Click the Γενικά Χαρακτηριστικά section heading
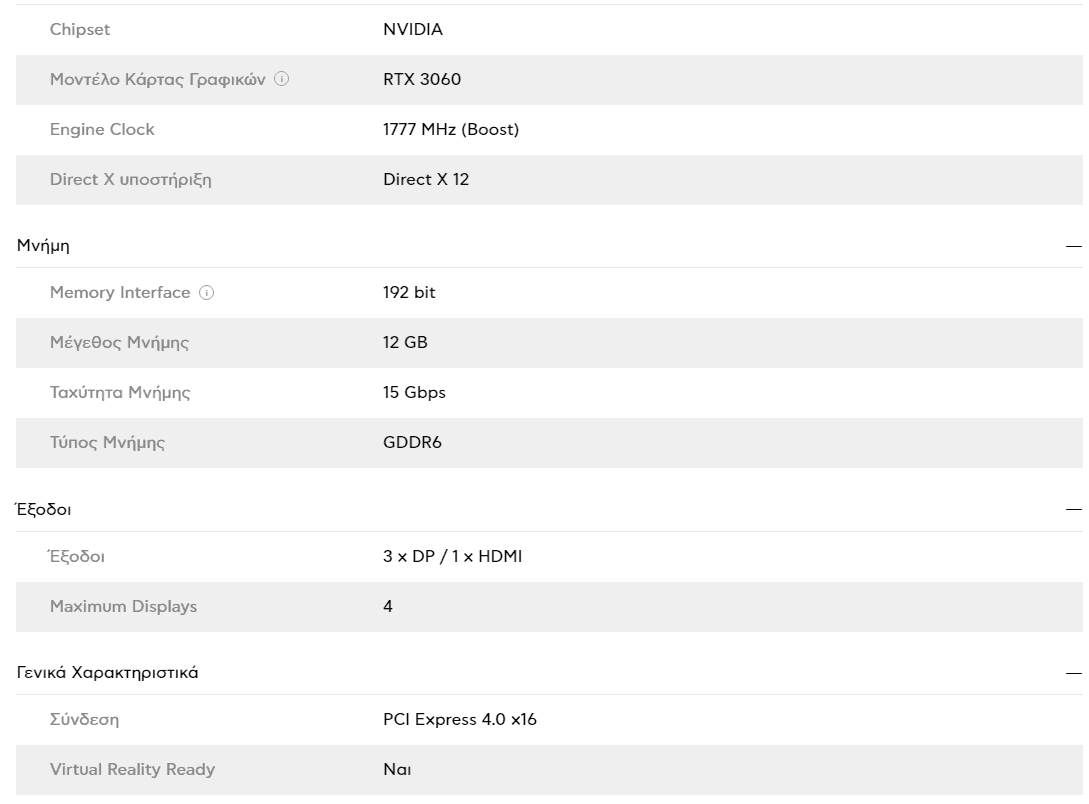Screen dimensions: 1089x804 pyautogui.click(x=108, y=672)
